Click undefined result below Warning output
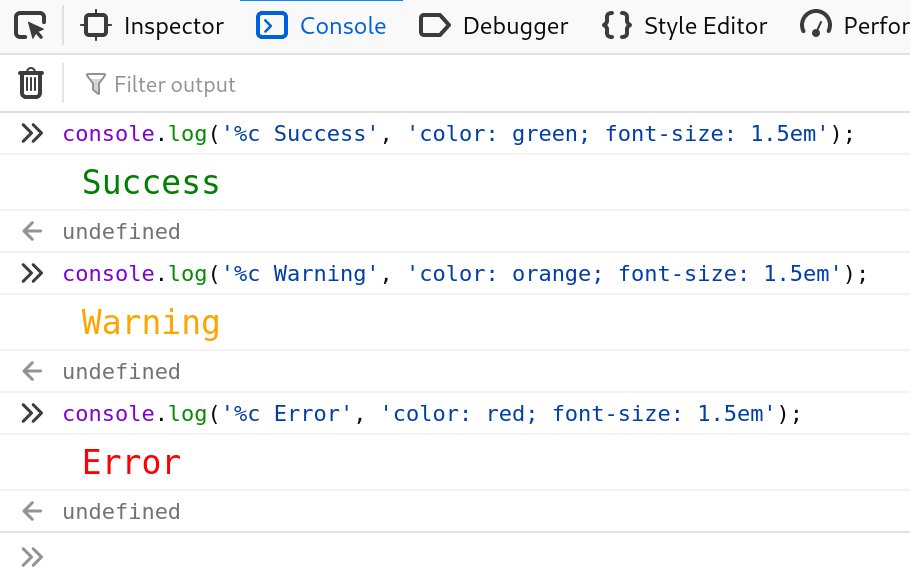The height and width of the screenshot is (567, 910). click(121, 371)
